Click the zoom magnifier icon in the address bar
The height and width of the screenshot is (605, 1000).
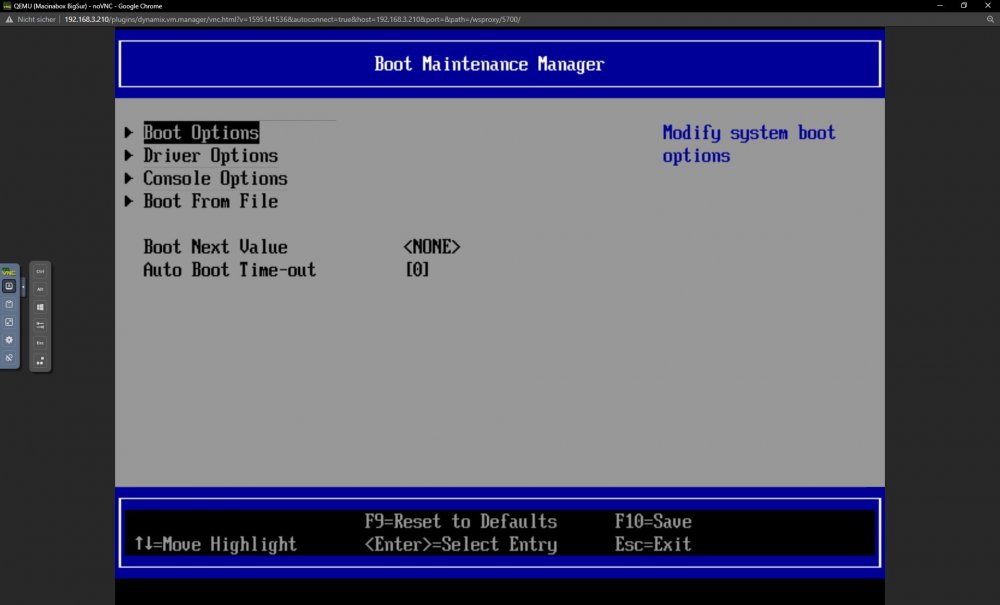(990, 20)
